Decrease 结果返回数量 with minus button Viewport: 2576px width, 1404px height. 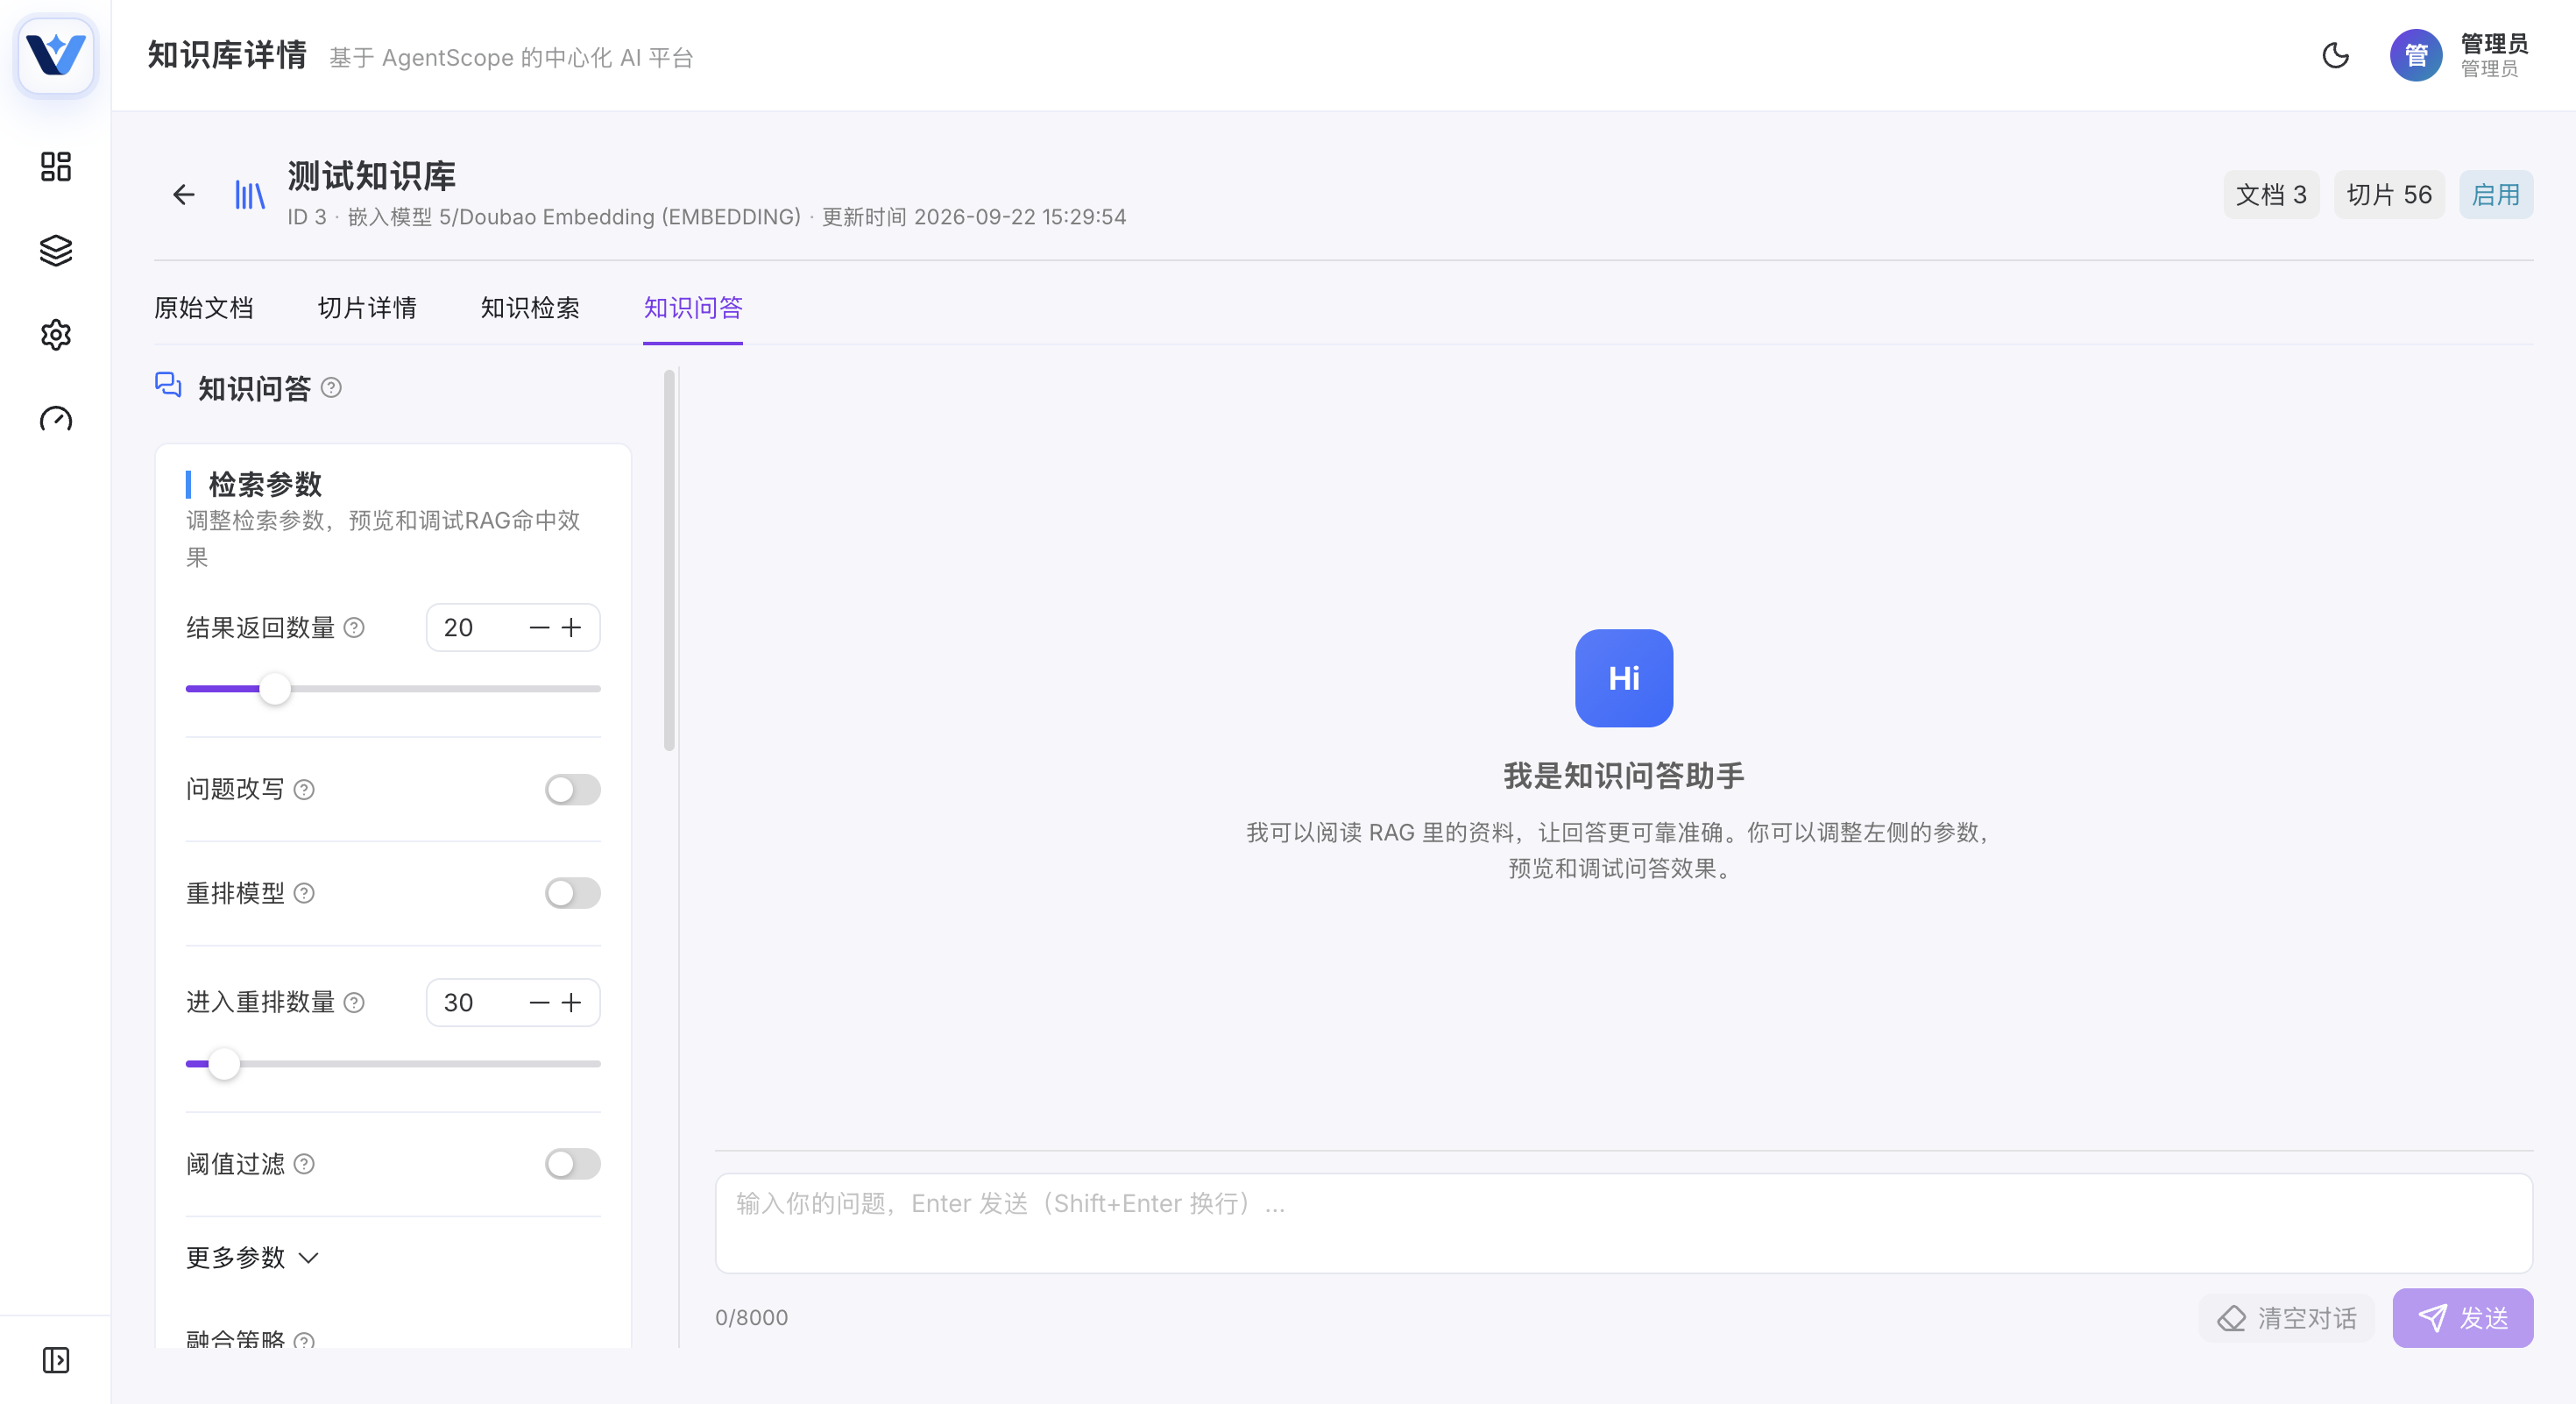pos(539,627)
